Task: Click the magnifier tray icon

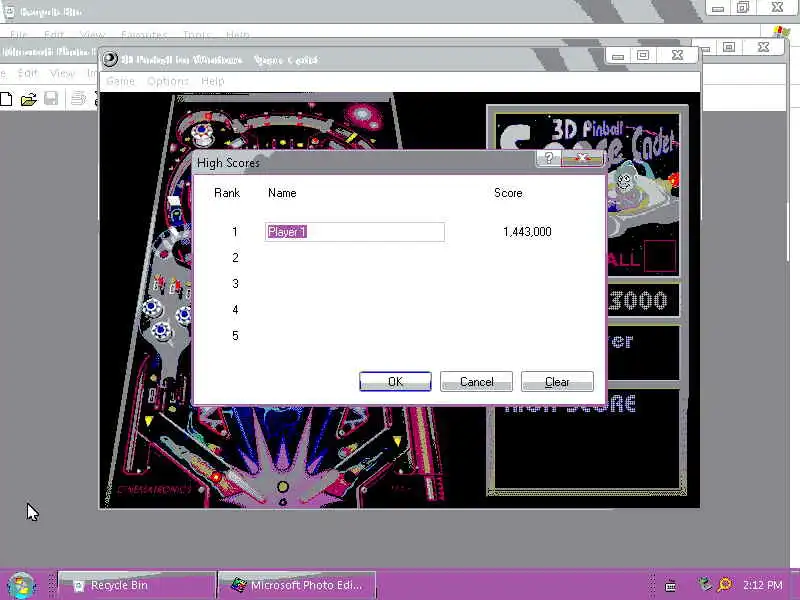Action: coord(725,584)
